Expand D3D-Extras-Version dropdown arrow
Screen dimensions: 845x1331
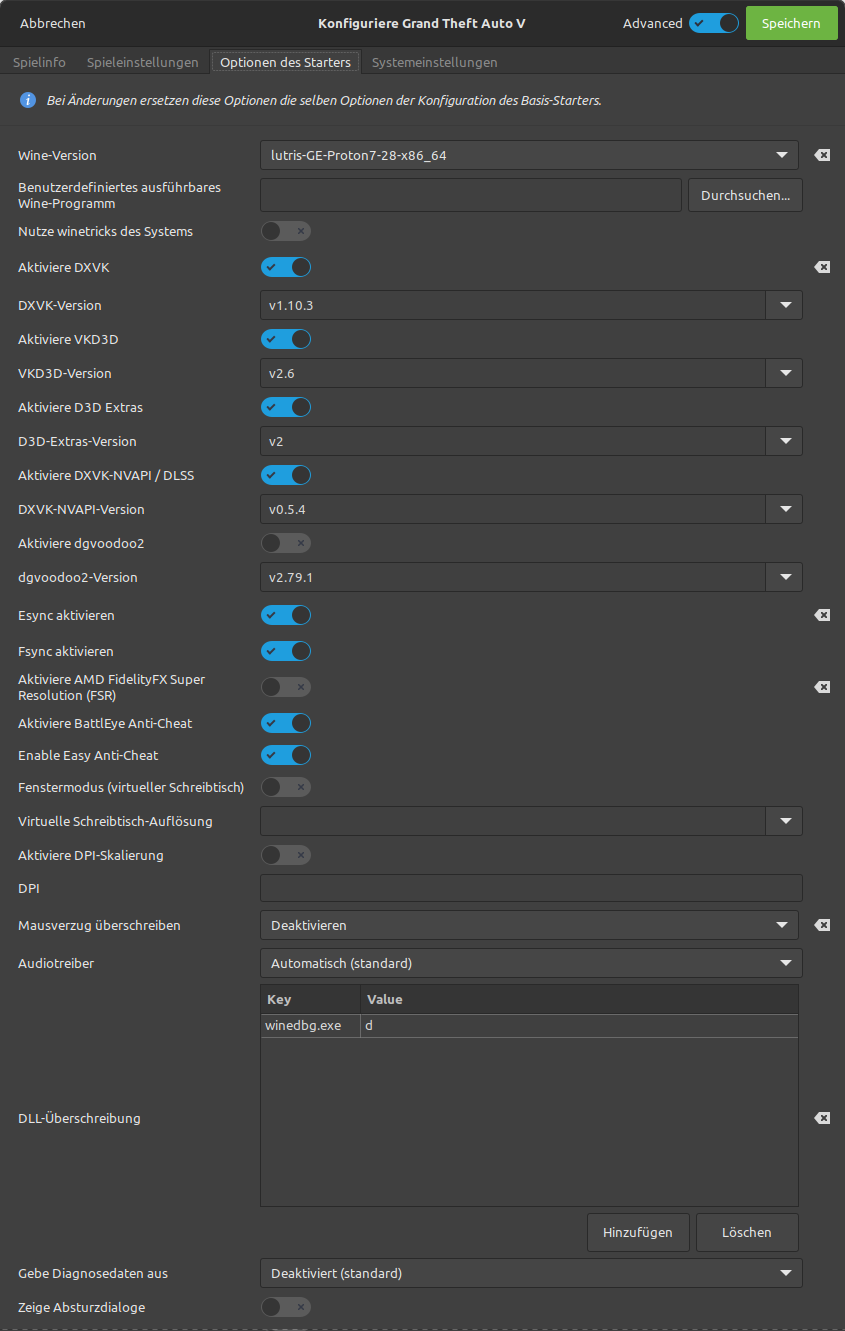pos(784,441)
